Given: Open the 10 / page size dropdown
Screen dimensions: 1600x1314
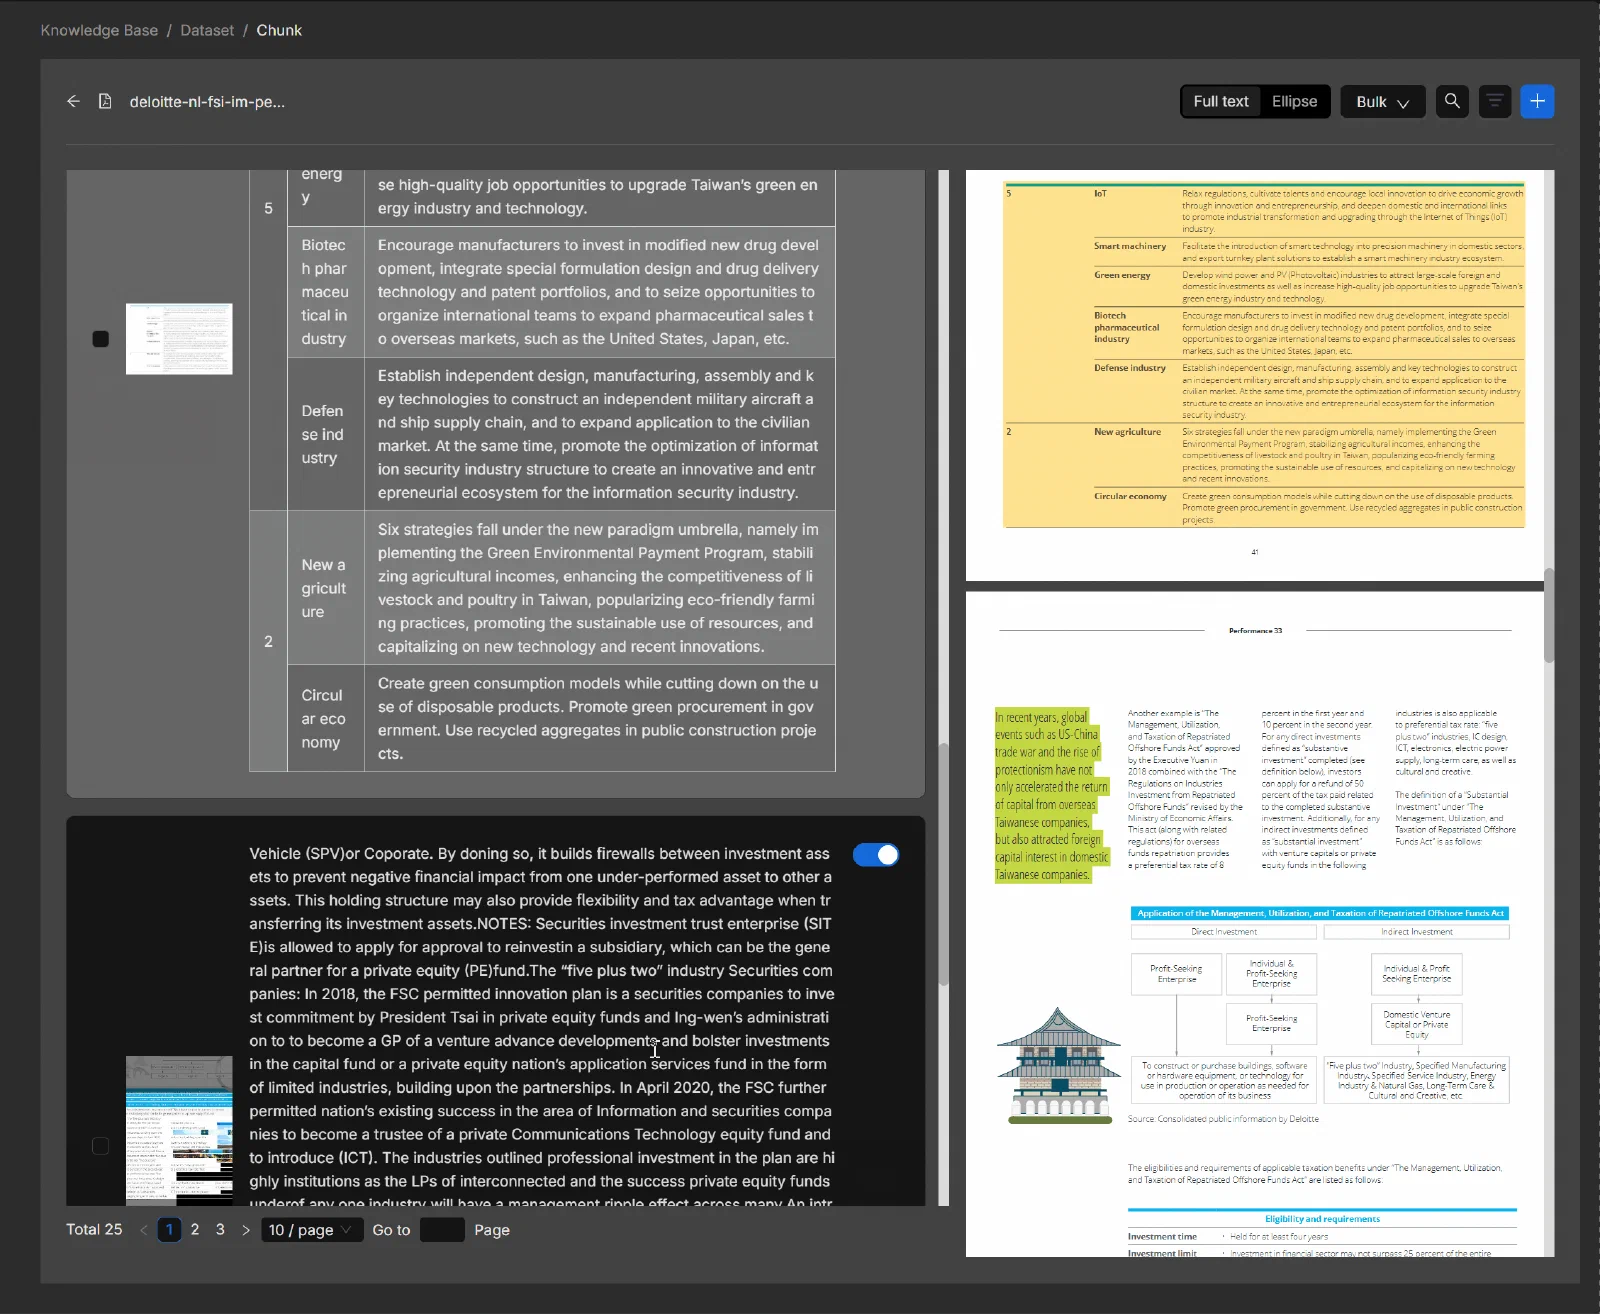Looking at the screenshot, I should [x=310, y=1230].
